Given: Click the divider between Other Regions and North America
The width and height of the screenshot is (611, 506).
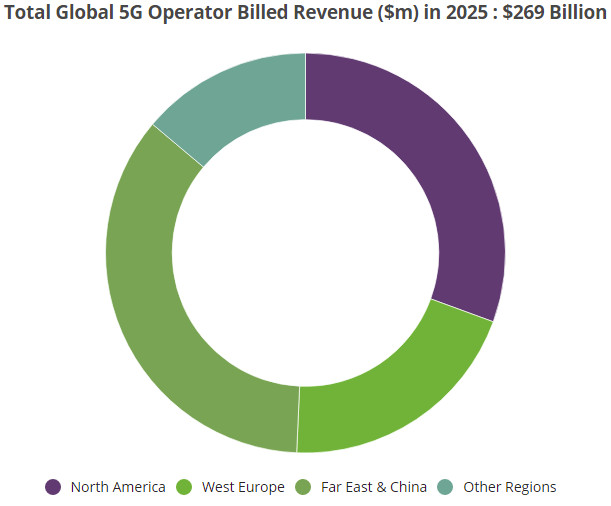Looking at the screenshot, I should (x=305, y=86).
